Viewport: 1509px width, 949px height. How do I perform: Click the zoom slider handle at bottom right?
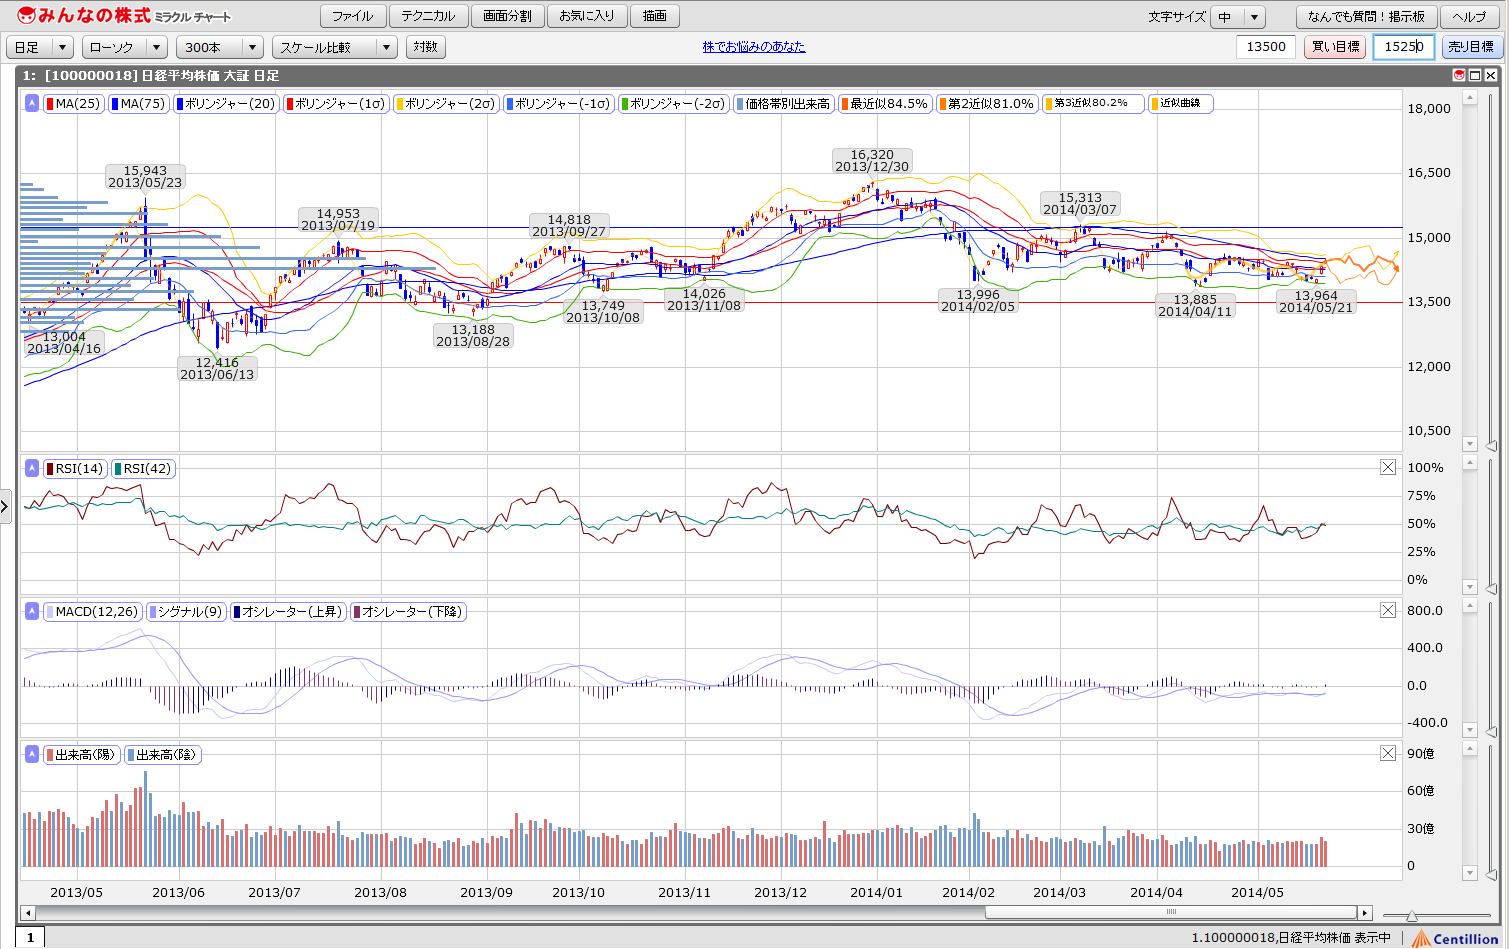tap(1411, 915)
